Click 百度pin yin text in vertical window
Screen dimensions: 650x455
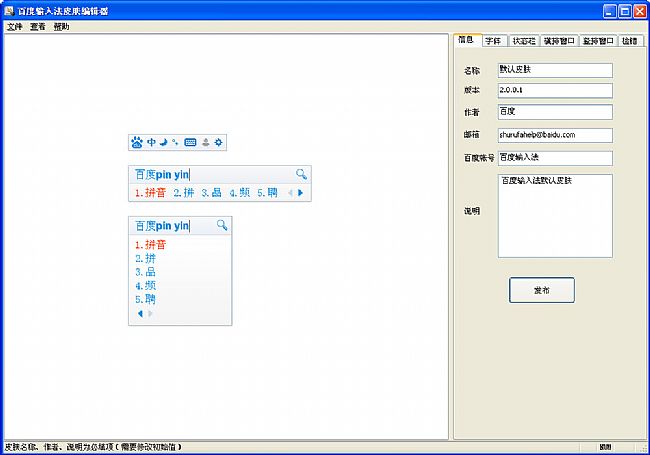click(x=162, y=226)
